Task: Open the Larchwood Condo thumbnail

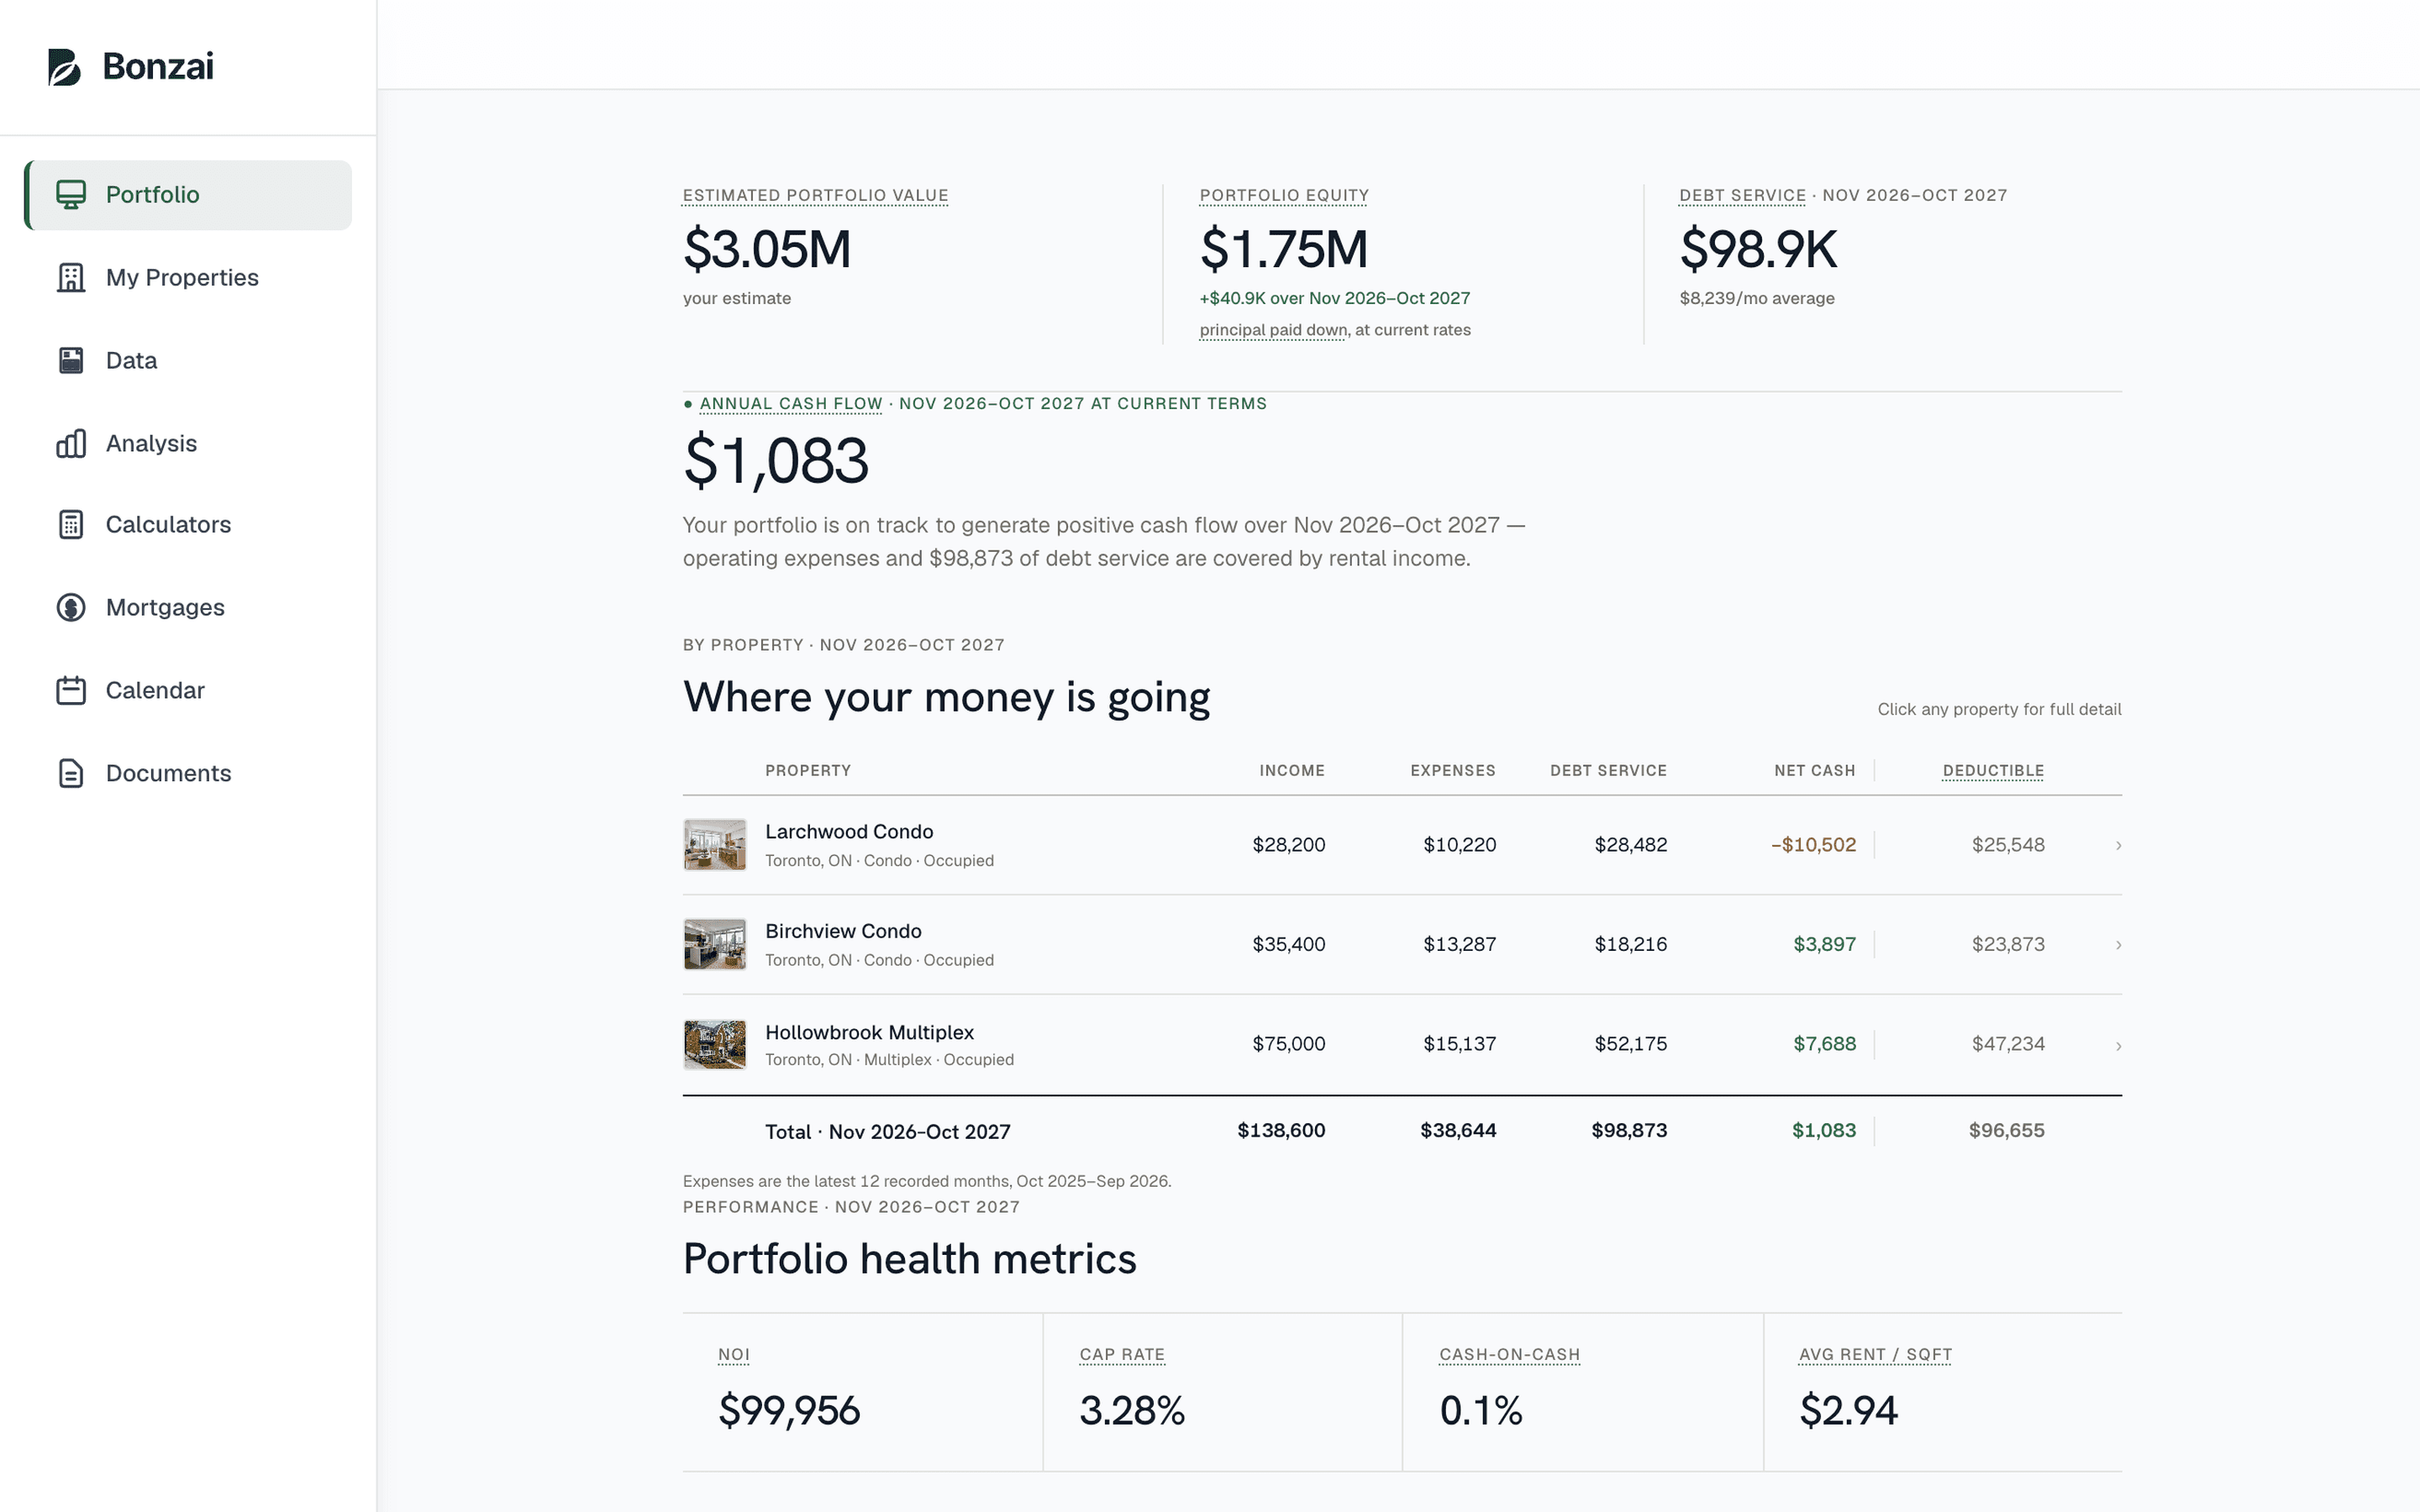Action: coord(714,845)
